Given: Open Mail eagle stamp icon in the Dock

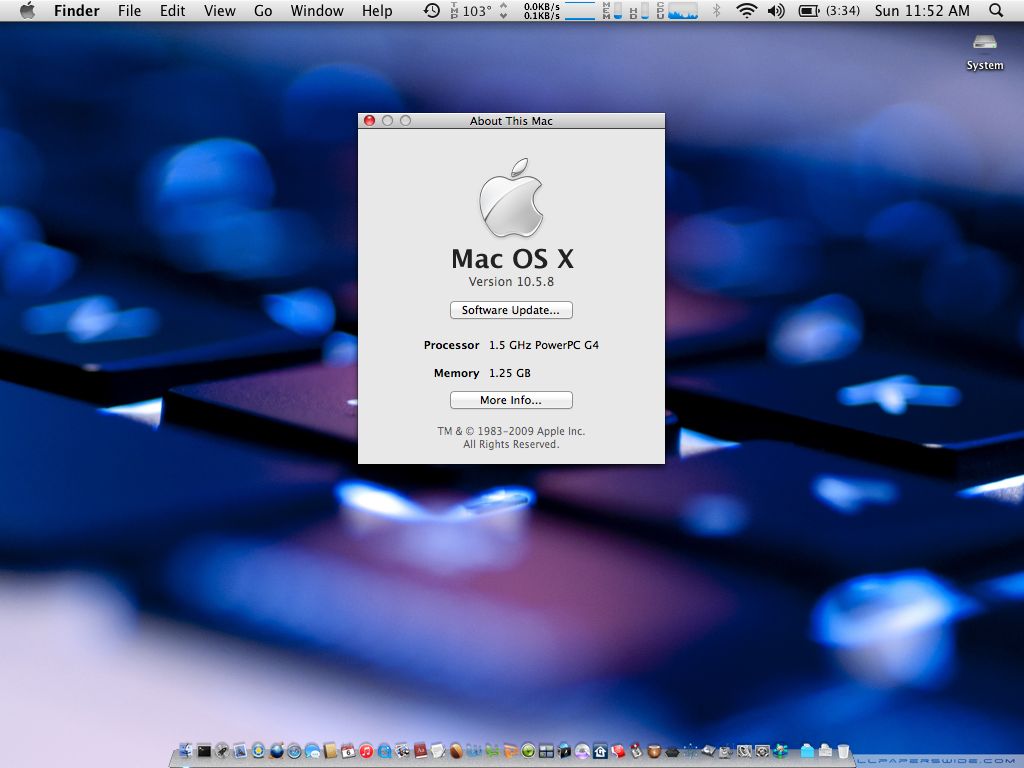Looking at the screenshot, I should [240, 751].
